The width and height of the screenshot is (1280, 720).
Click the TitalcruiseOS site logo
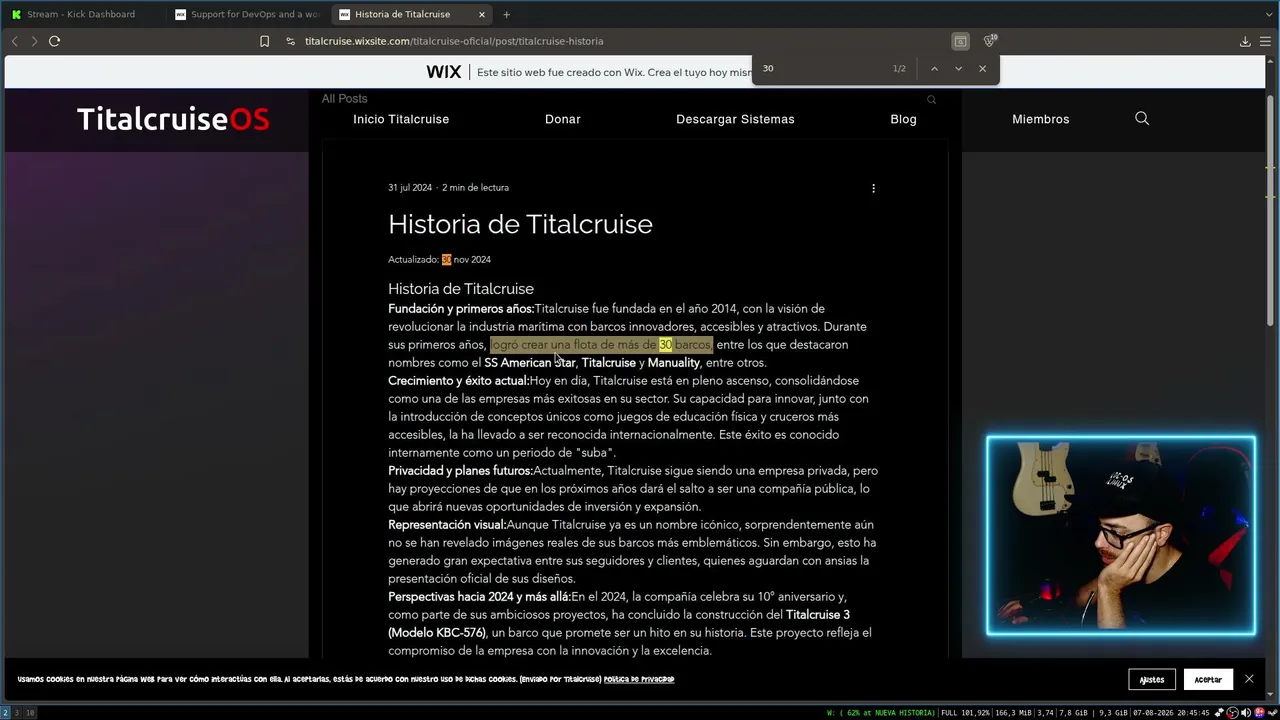[x=173, y=119]
